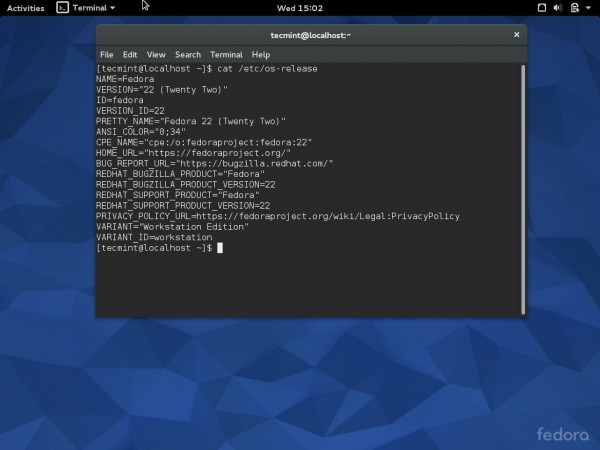Close the tecmint@localhost terminal window
Screen dimensions: 600x450
[x=514, y=35]
